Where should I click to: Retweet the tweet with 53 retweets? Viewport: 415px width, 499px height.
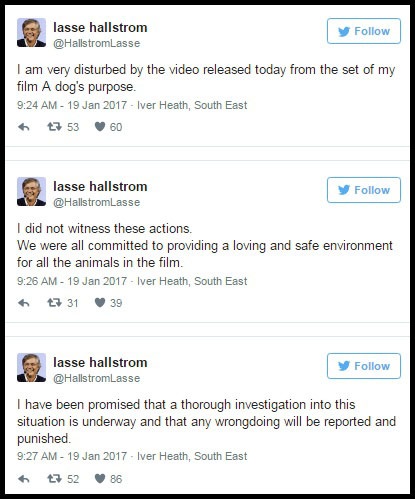click(54, 127)
